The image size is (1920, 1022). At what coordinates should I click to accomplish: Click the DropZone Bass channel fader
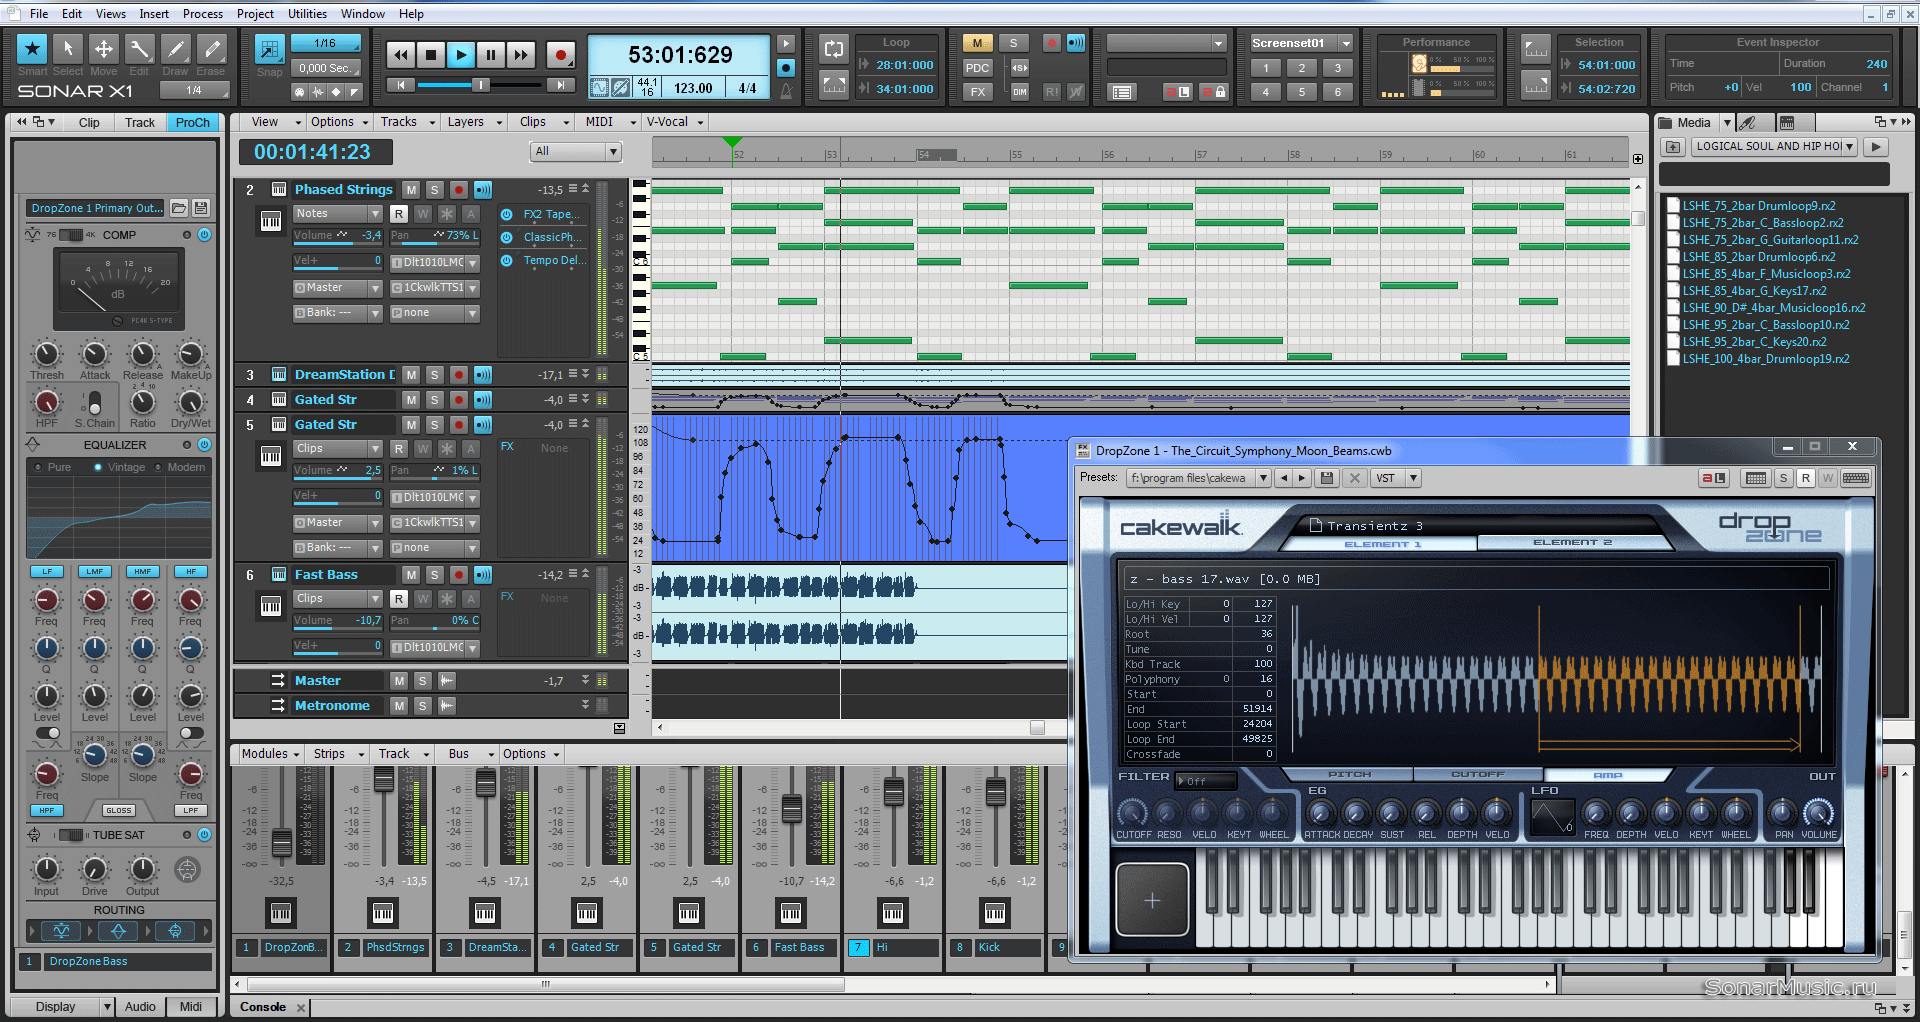(282, 842)
